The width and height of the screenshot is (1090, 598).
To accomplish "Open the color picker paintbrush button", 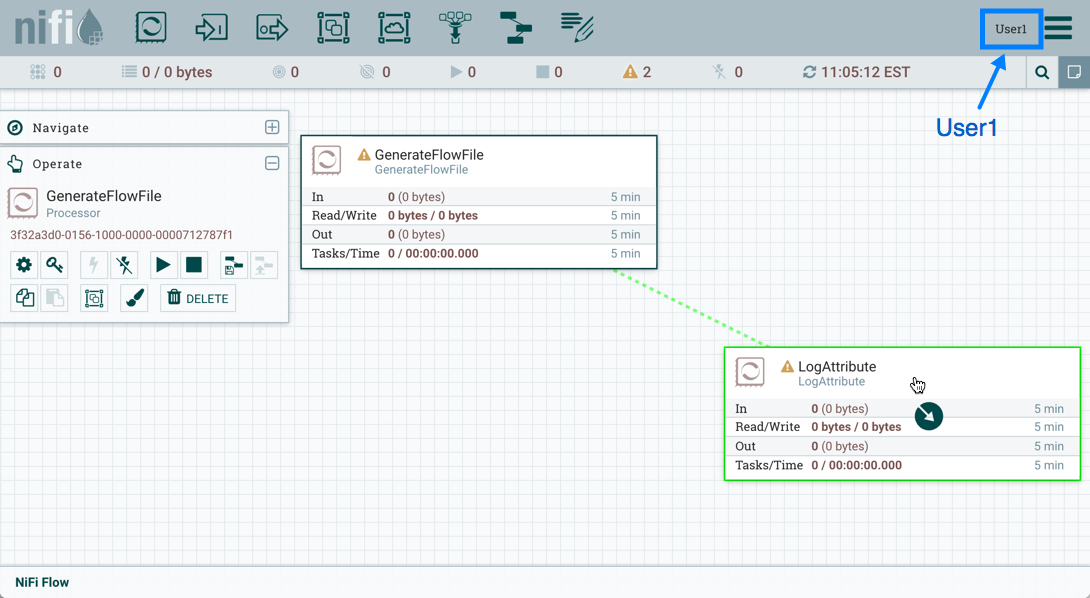I will (135, 298).
